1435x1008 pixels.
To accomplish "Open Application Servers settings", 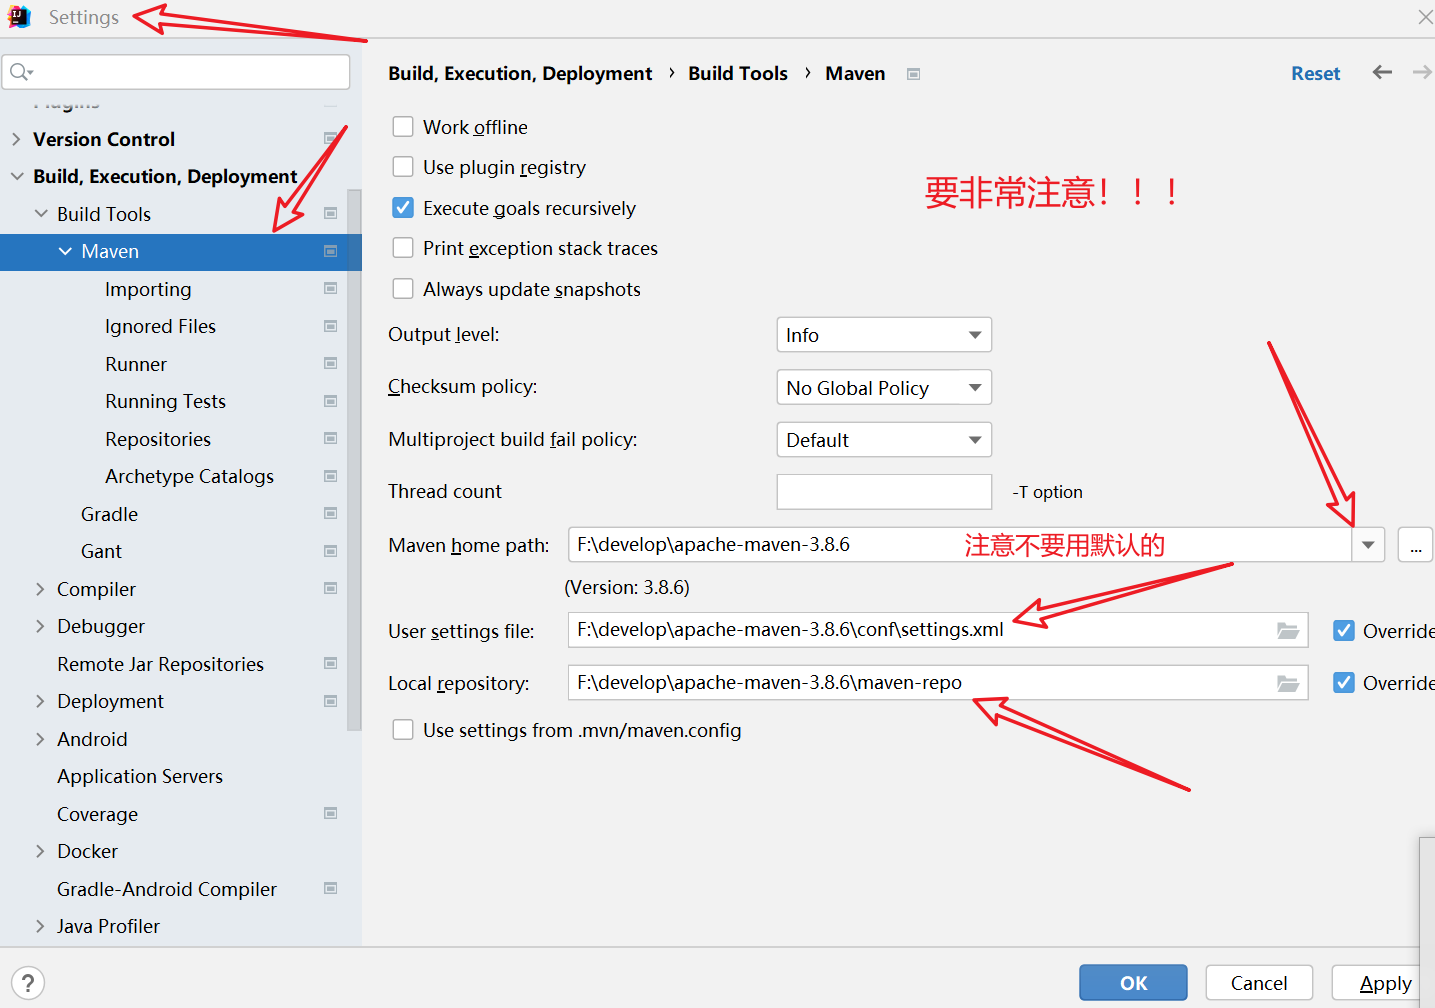I will 140,776.
